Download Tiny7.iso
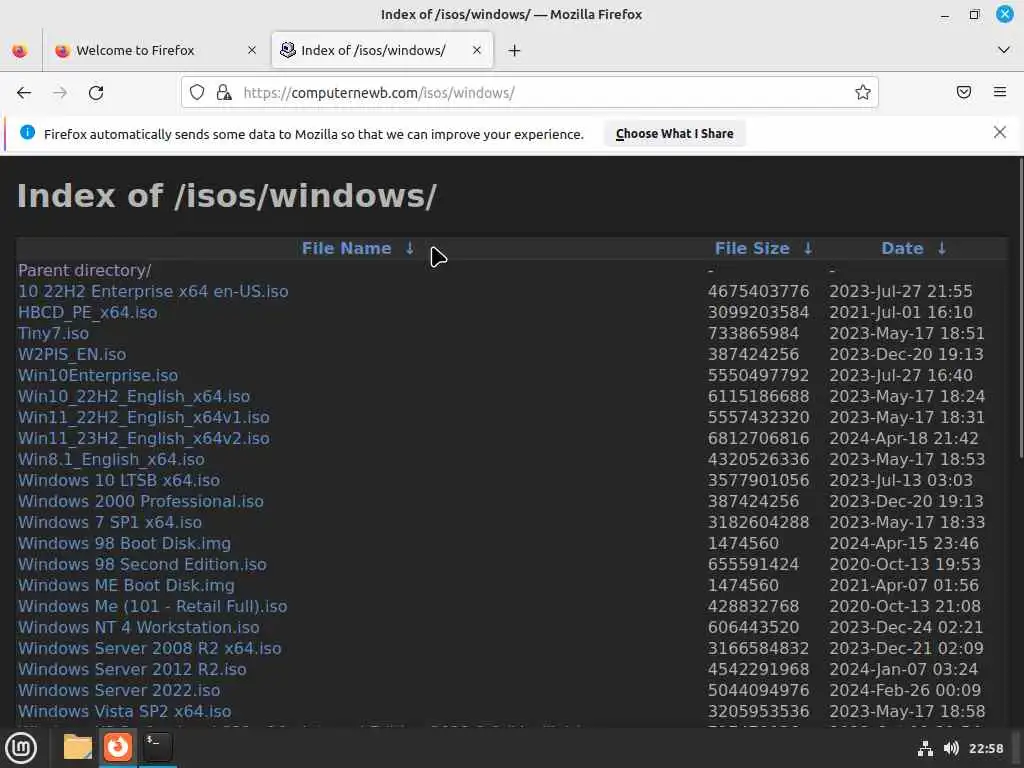Image resolution: width=1024 pixels, height=768 pixels. pos(54,333)
